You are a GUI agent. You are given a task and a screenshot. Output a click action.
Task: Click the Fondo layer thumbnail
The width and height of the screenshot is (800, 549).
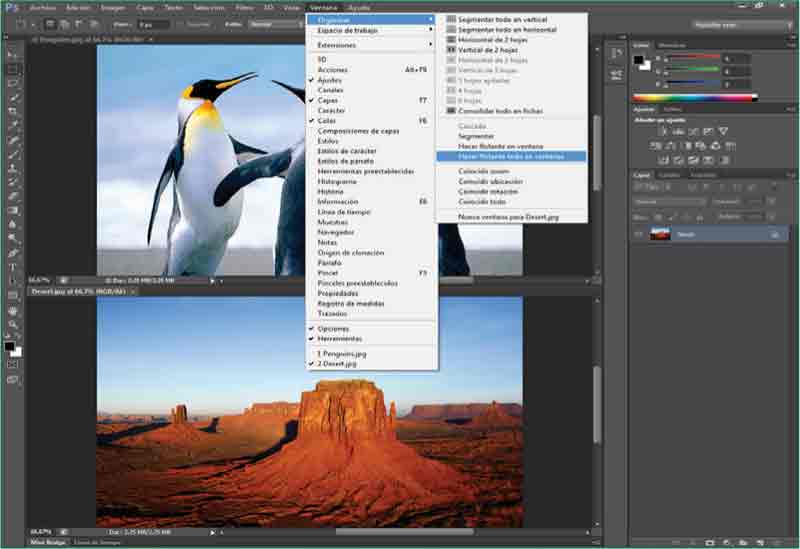(x=660, y=234)
